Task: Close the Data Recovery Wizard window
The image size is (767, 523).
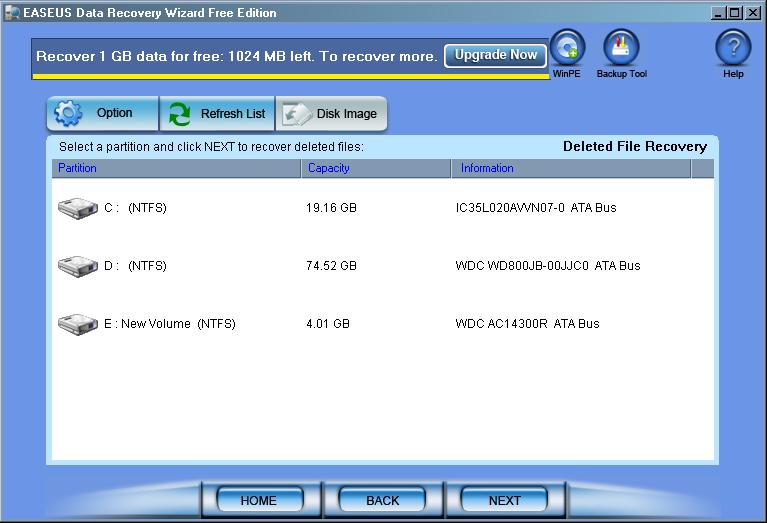Action: pyautogui.click(x=752, y=13)
